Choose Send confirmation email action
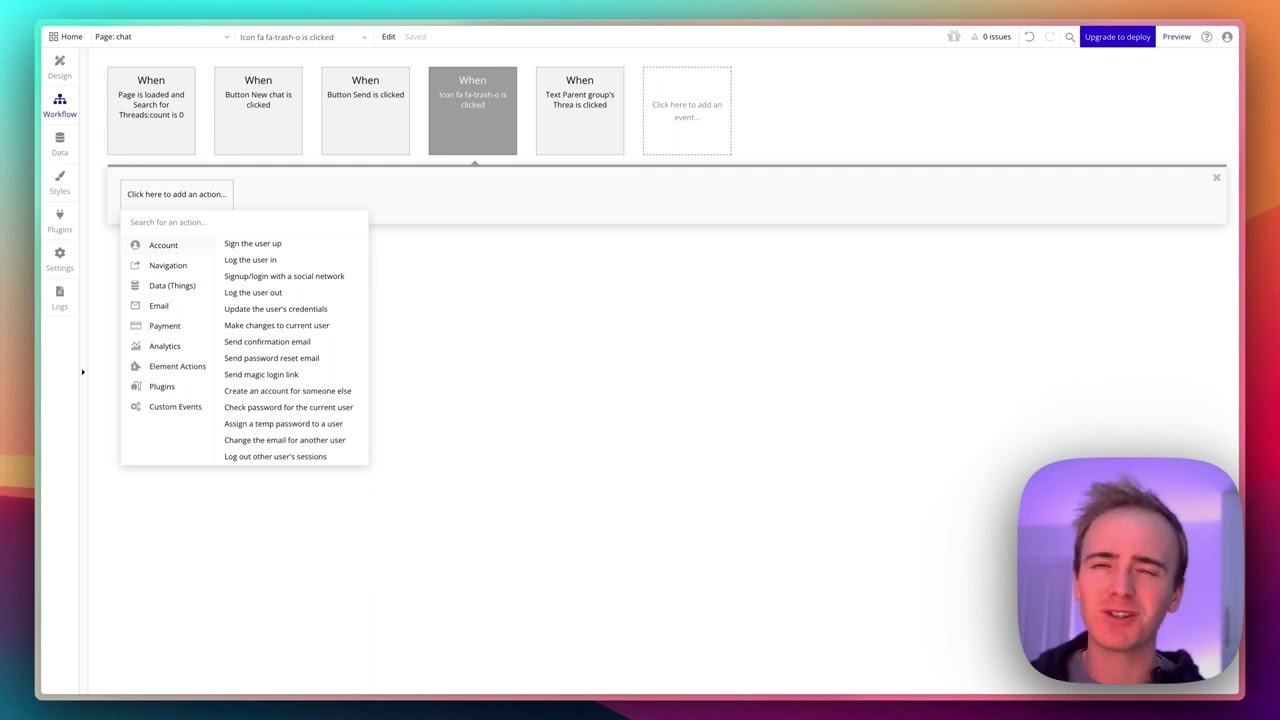The image size is (1280, 720). pyautogui.click(x=267, y=342)
